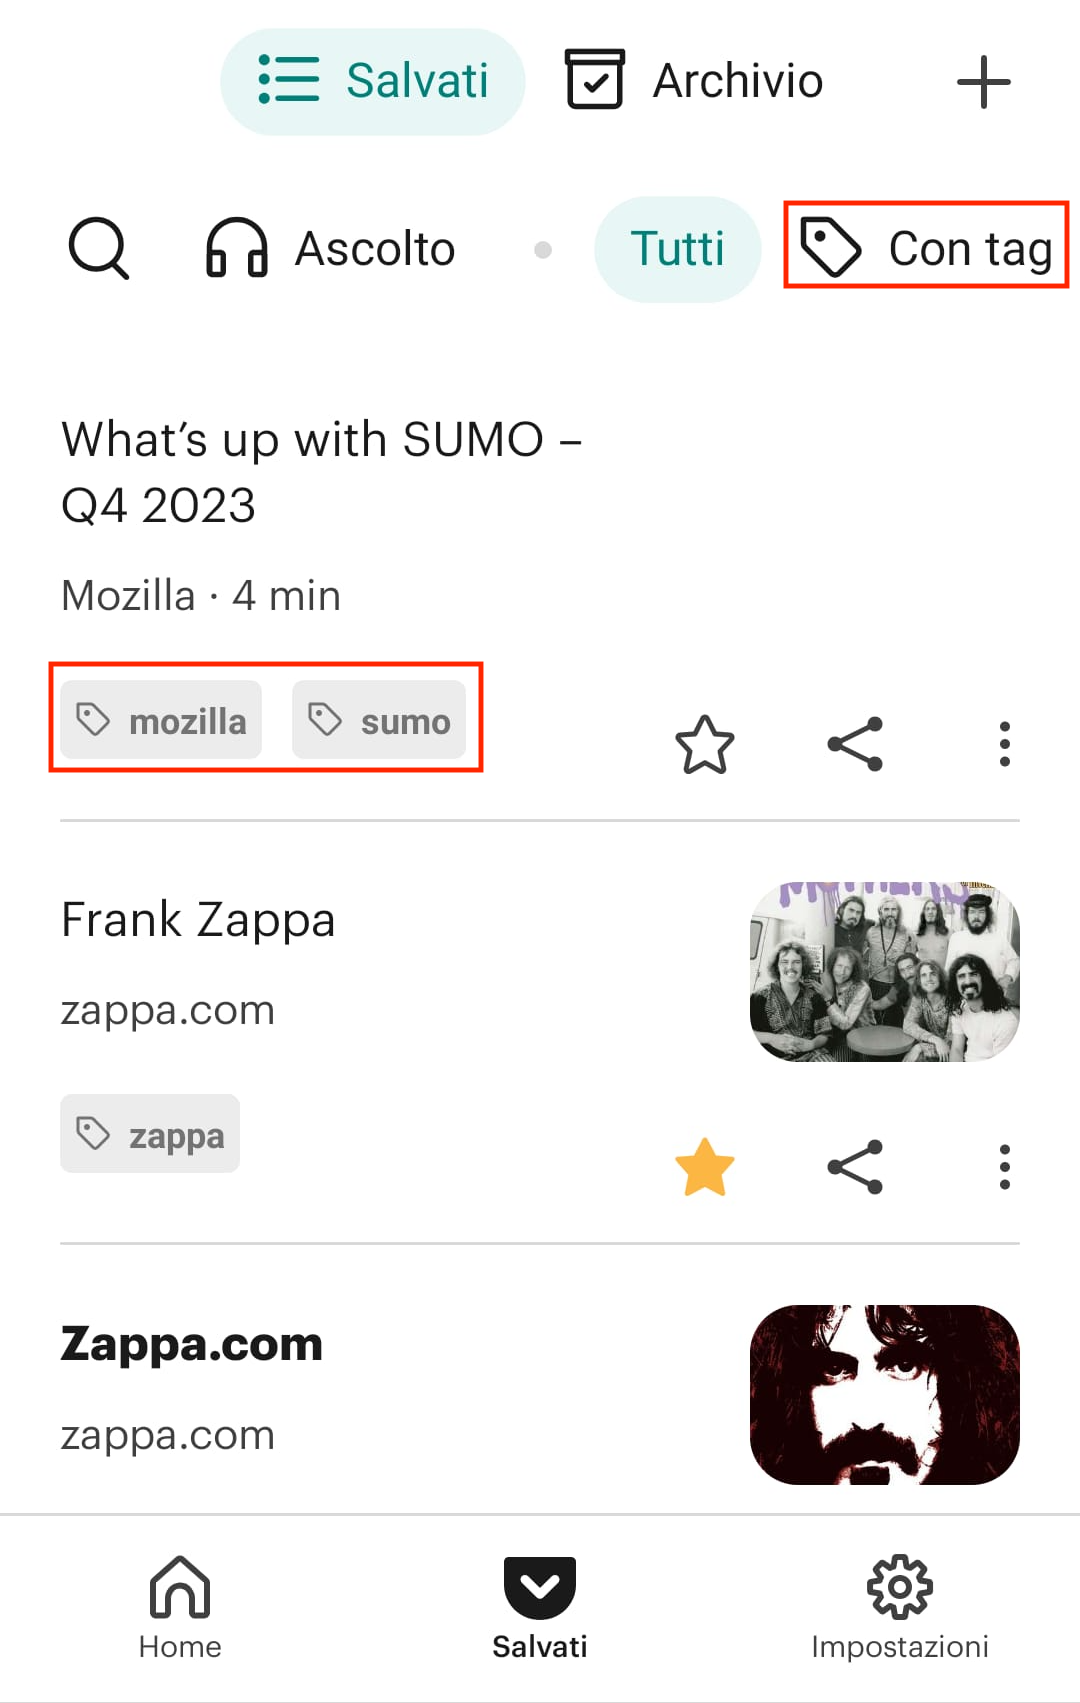This screenshot has width=1080, height=1703.
Task: Open overflow menu for SUMO article
Action: pos(1005,744)
